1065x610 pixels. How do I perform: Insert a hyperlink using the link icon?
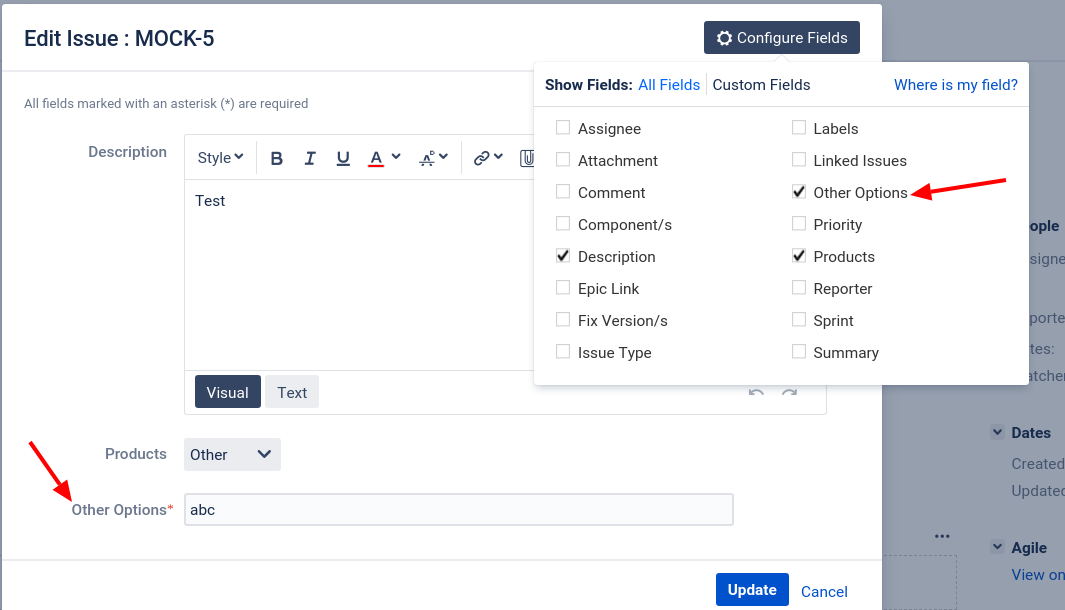coord(483,158)
